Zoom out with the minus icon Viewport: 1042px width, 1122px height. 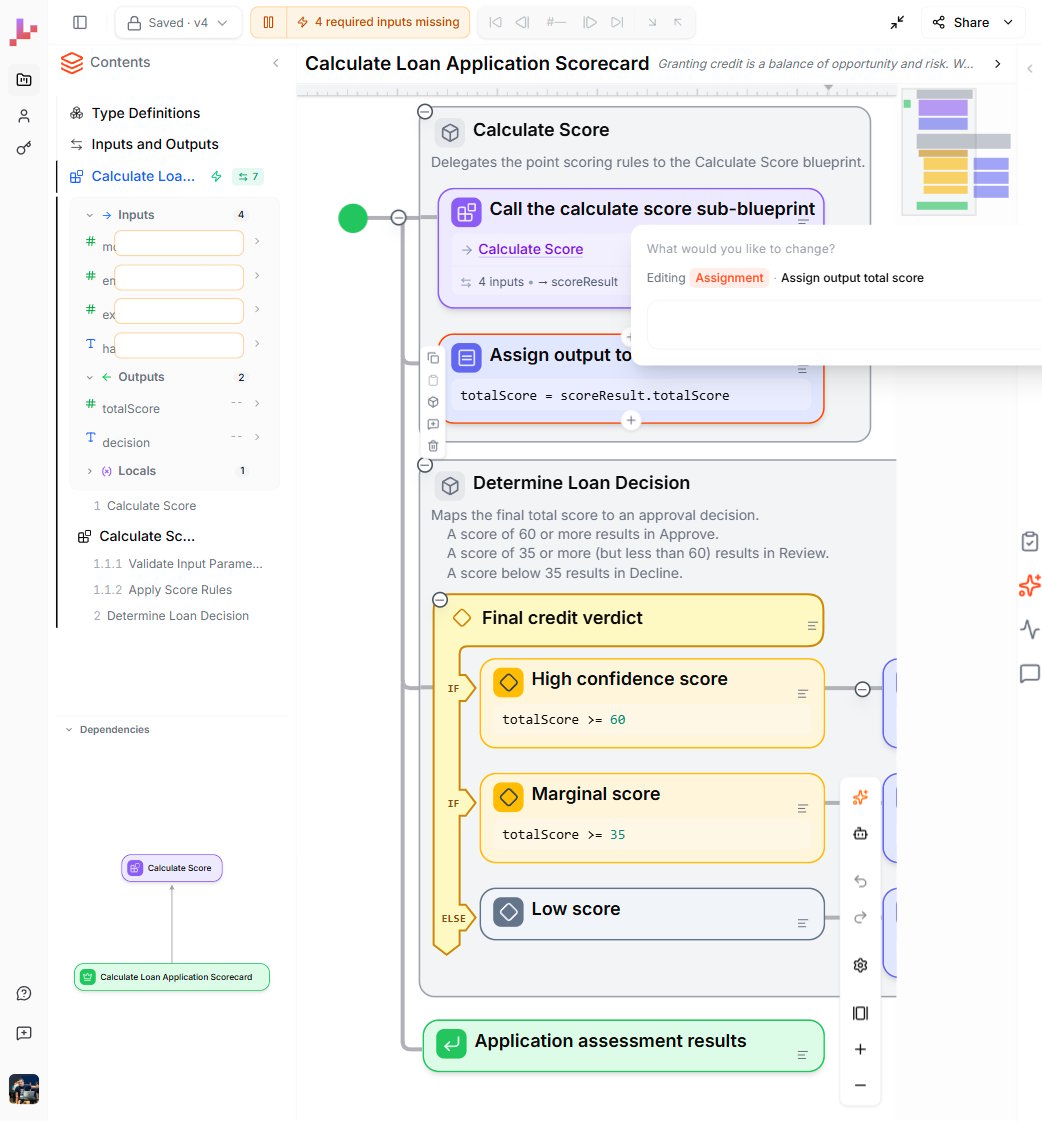point(860,1086)
